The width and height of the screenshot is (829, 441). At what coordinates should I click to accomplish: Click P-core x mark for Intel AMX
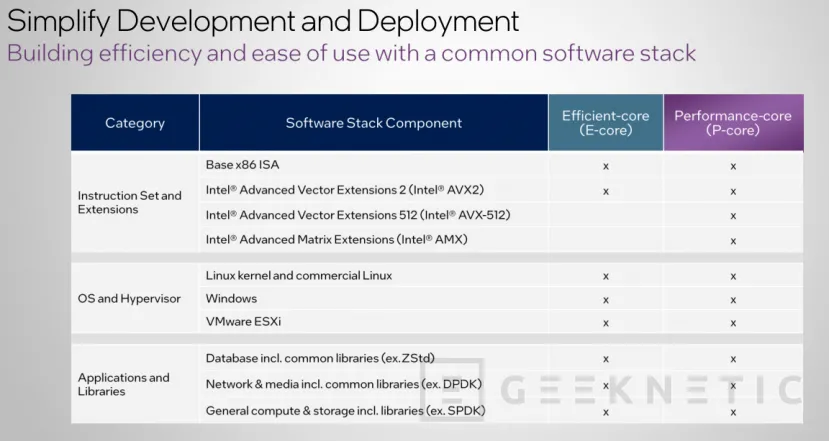tap(733, 241)
